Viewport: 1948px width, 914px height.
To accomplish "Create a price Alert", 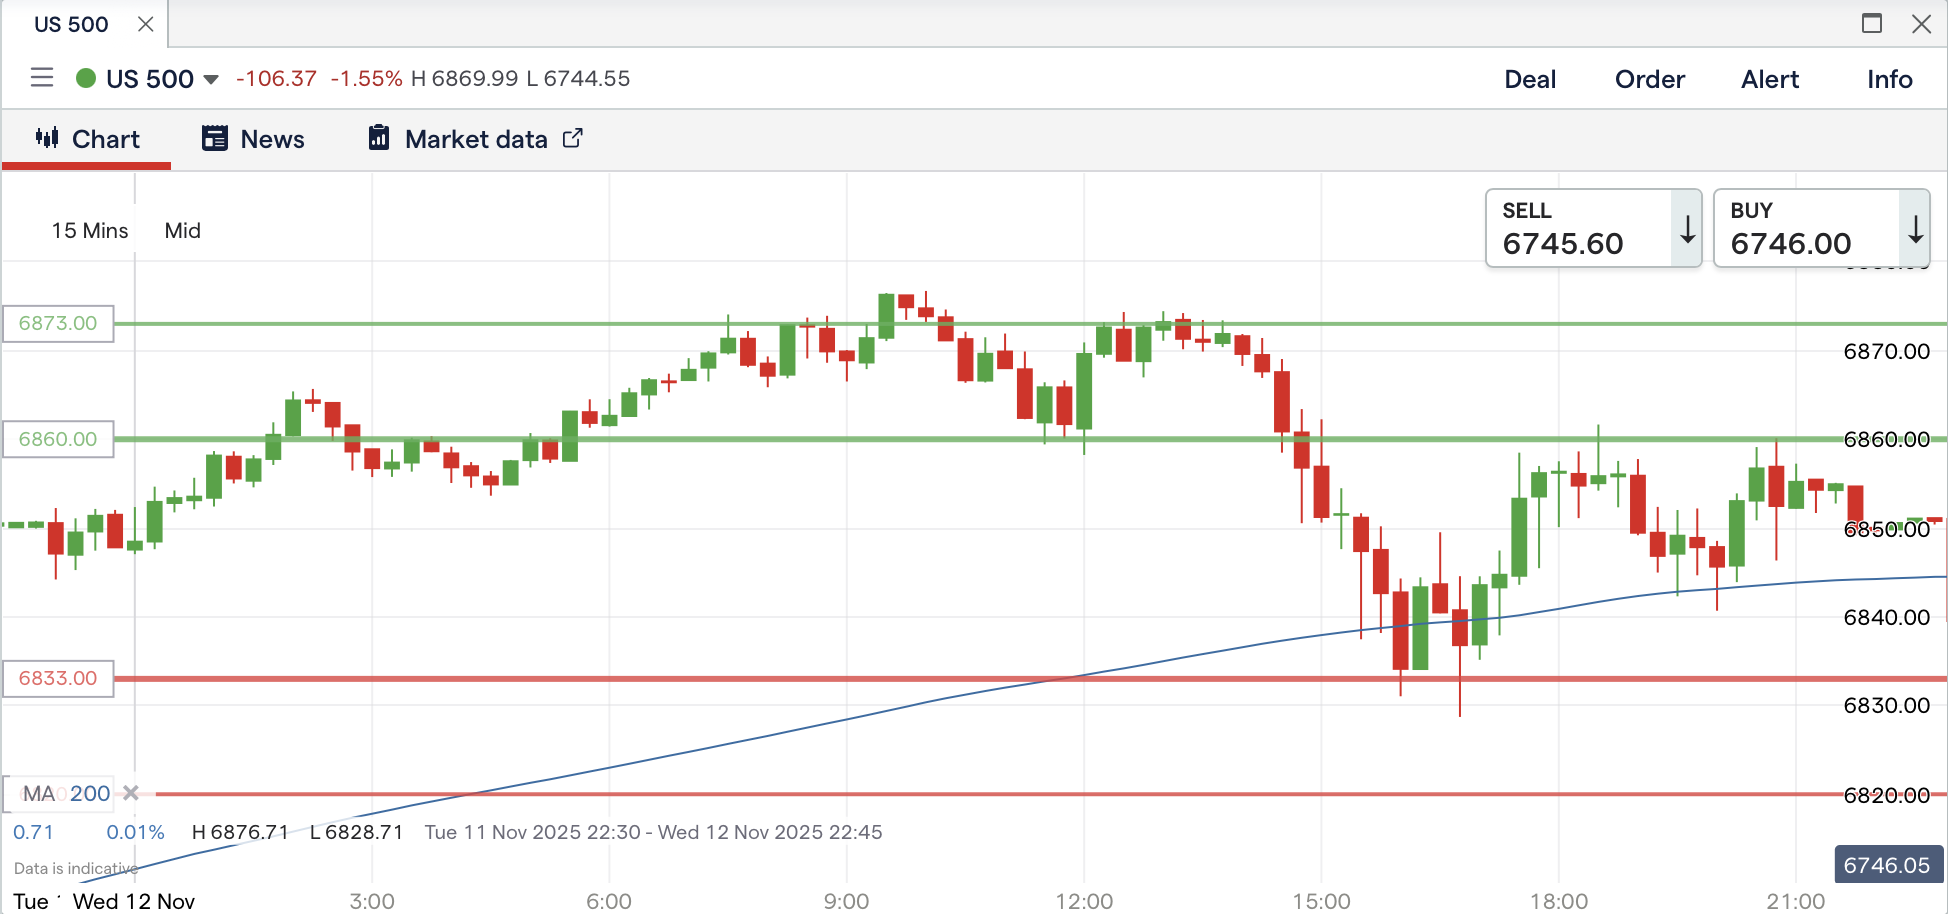I will (x=1770, y=79).
